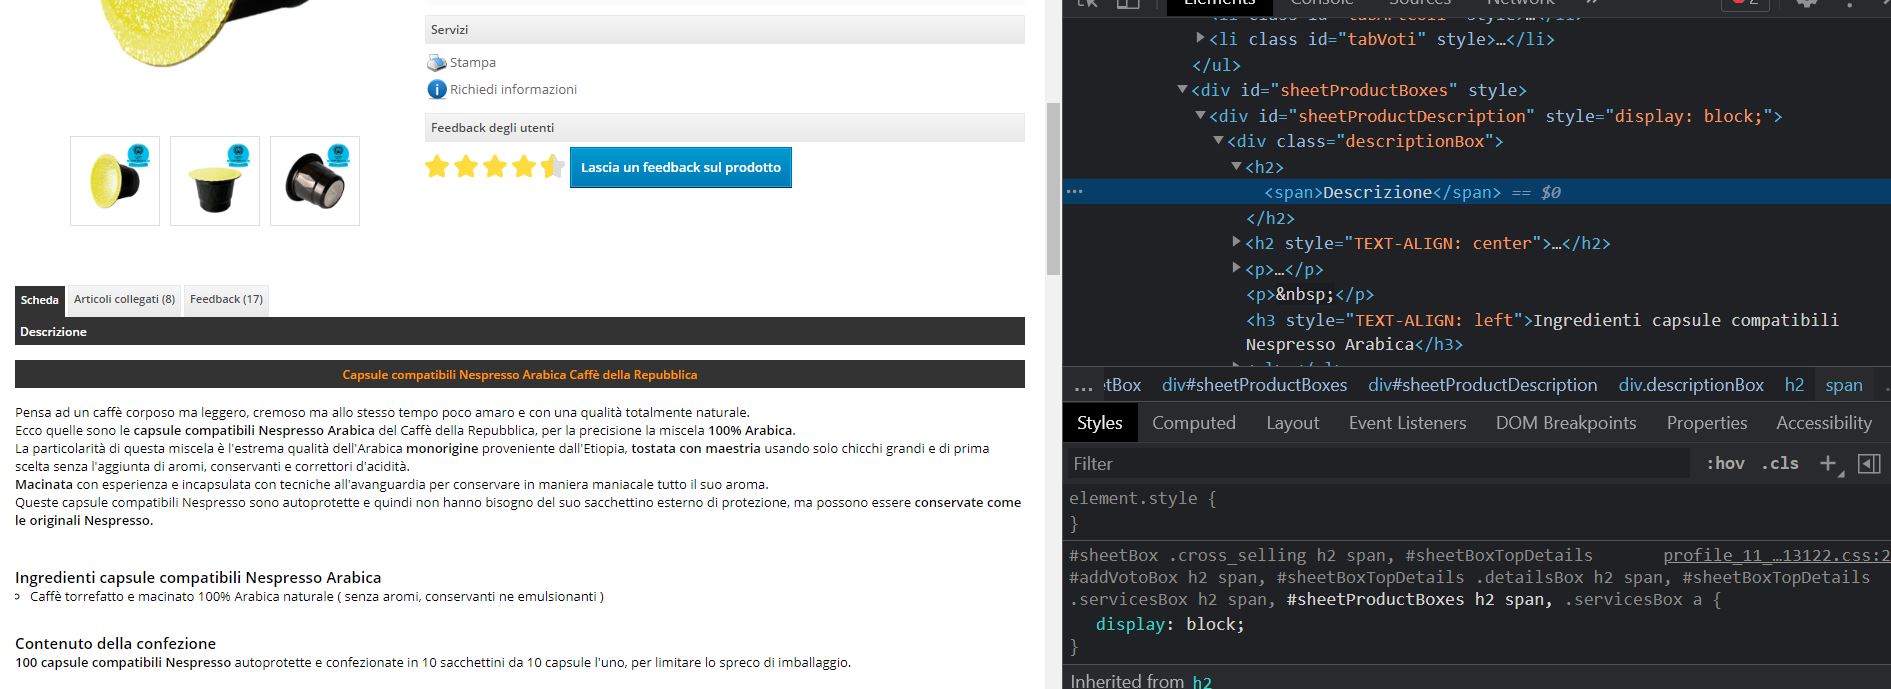Click the breadcrumb overflow ellipsis
1891x689 pixels.
1083,386
